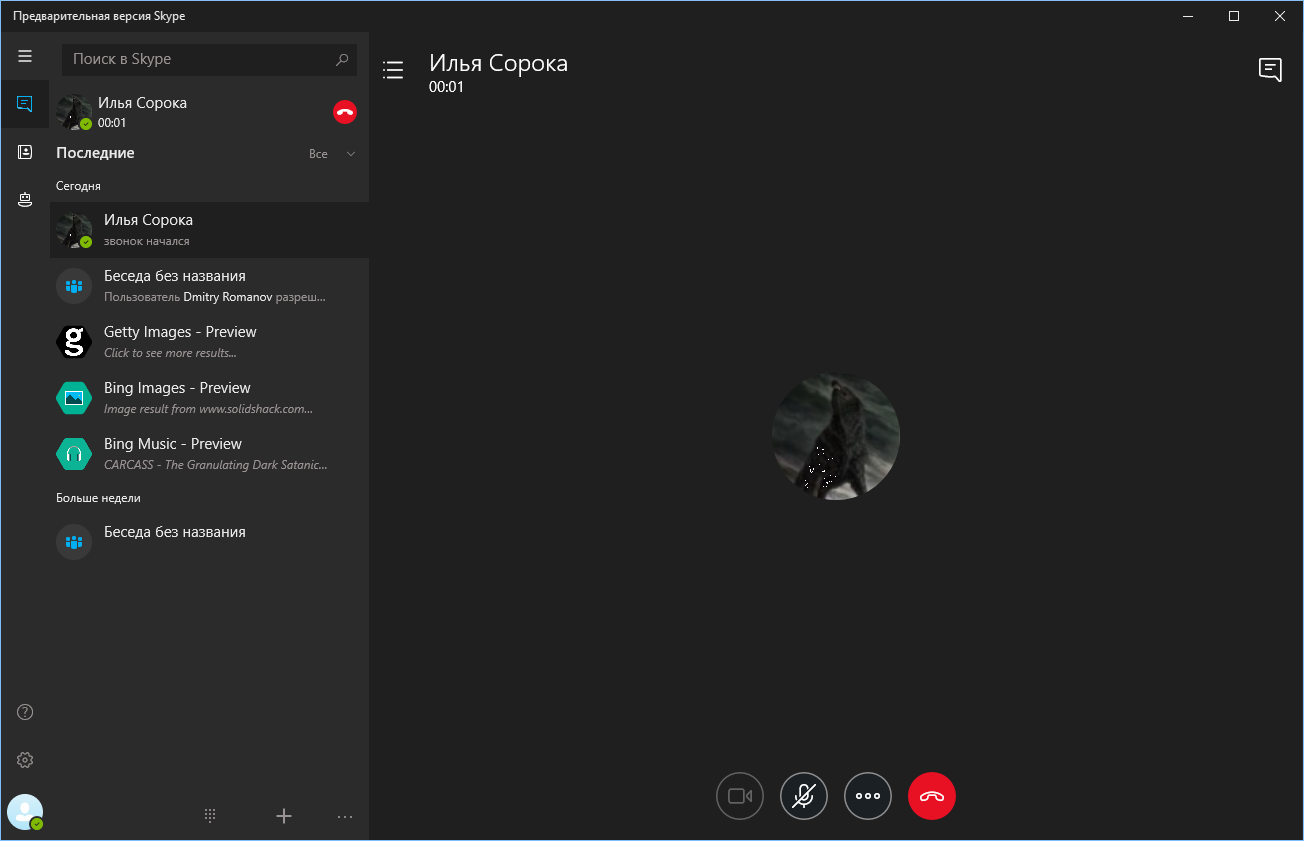Hang up with large red call button
Viewport: 1304px width, 841px height.
(x=932, y=796)
